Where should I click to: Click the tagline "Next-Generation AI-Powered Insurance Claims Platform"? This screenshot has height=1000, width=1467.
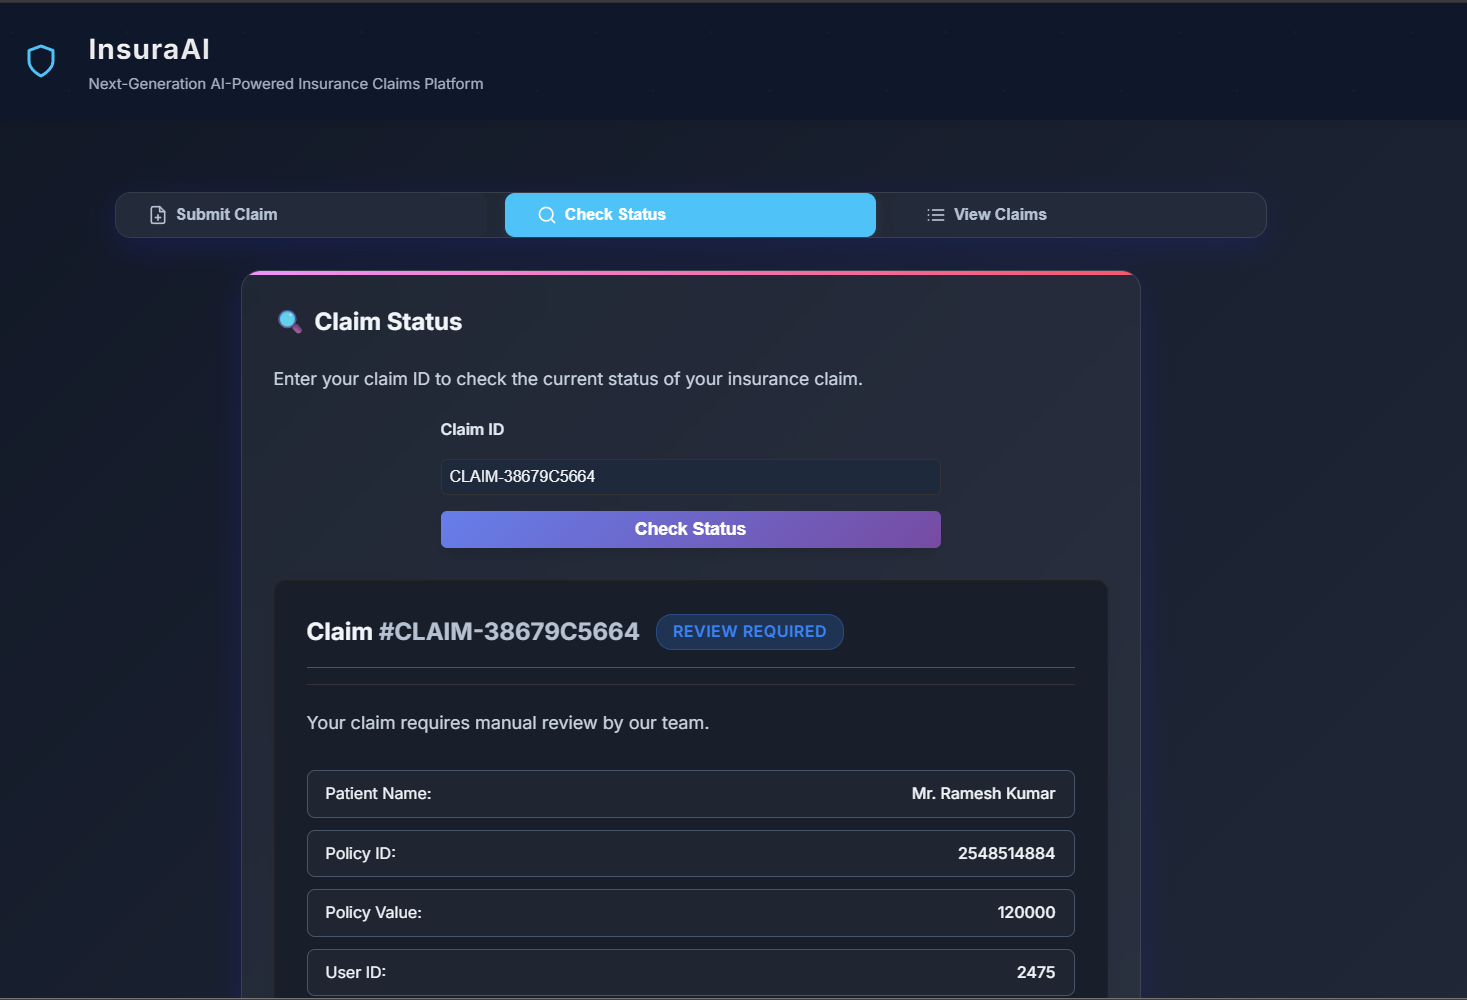click(x=286, y=84)
